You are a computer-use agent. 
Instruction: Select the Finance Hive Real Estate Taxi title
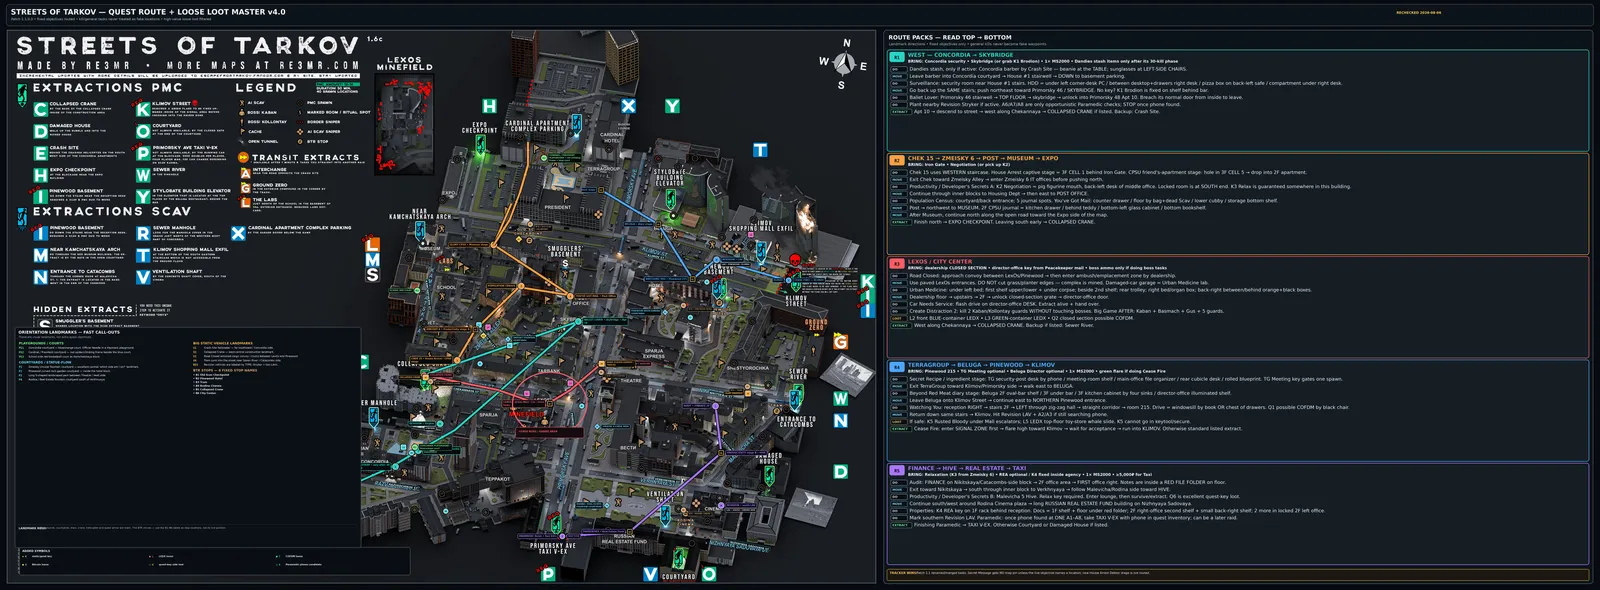(967, 468)
